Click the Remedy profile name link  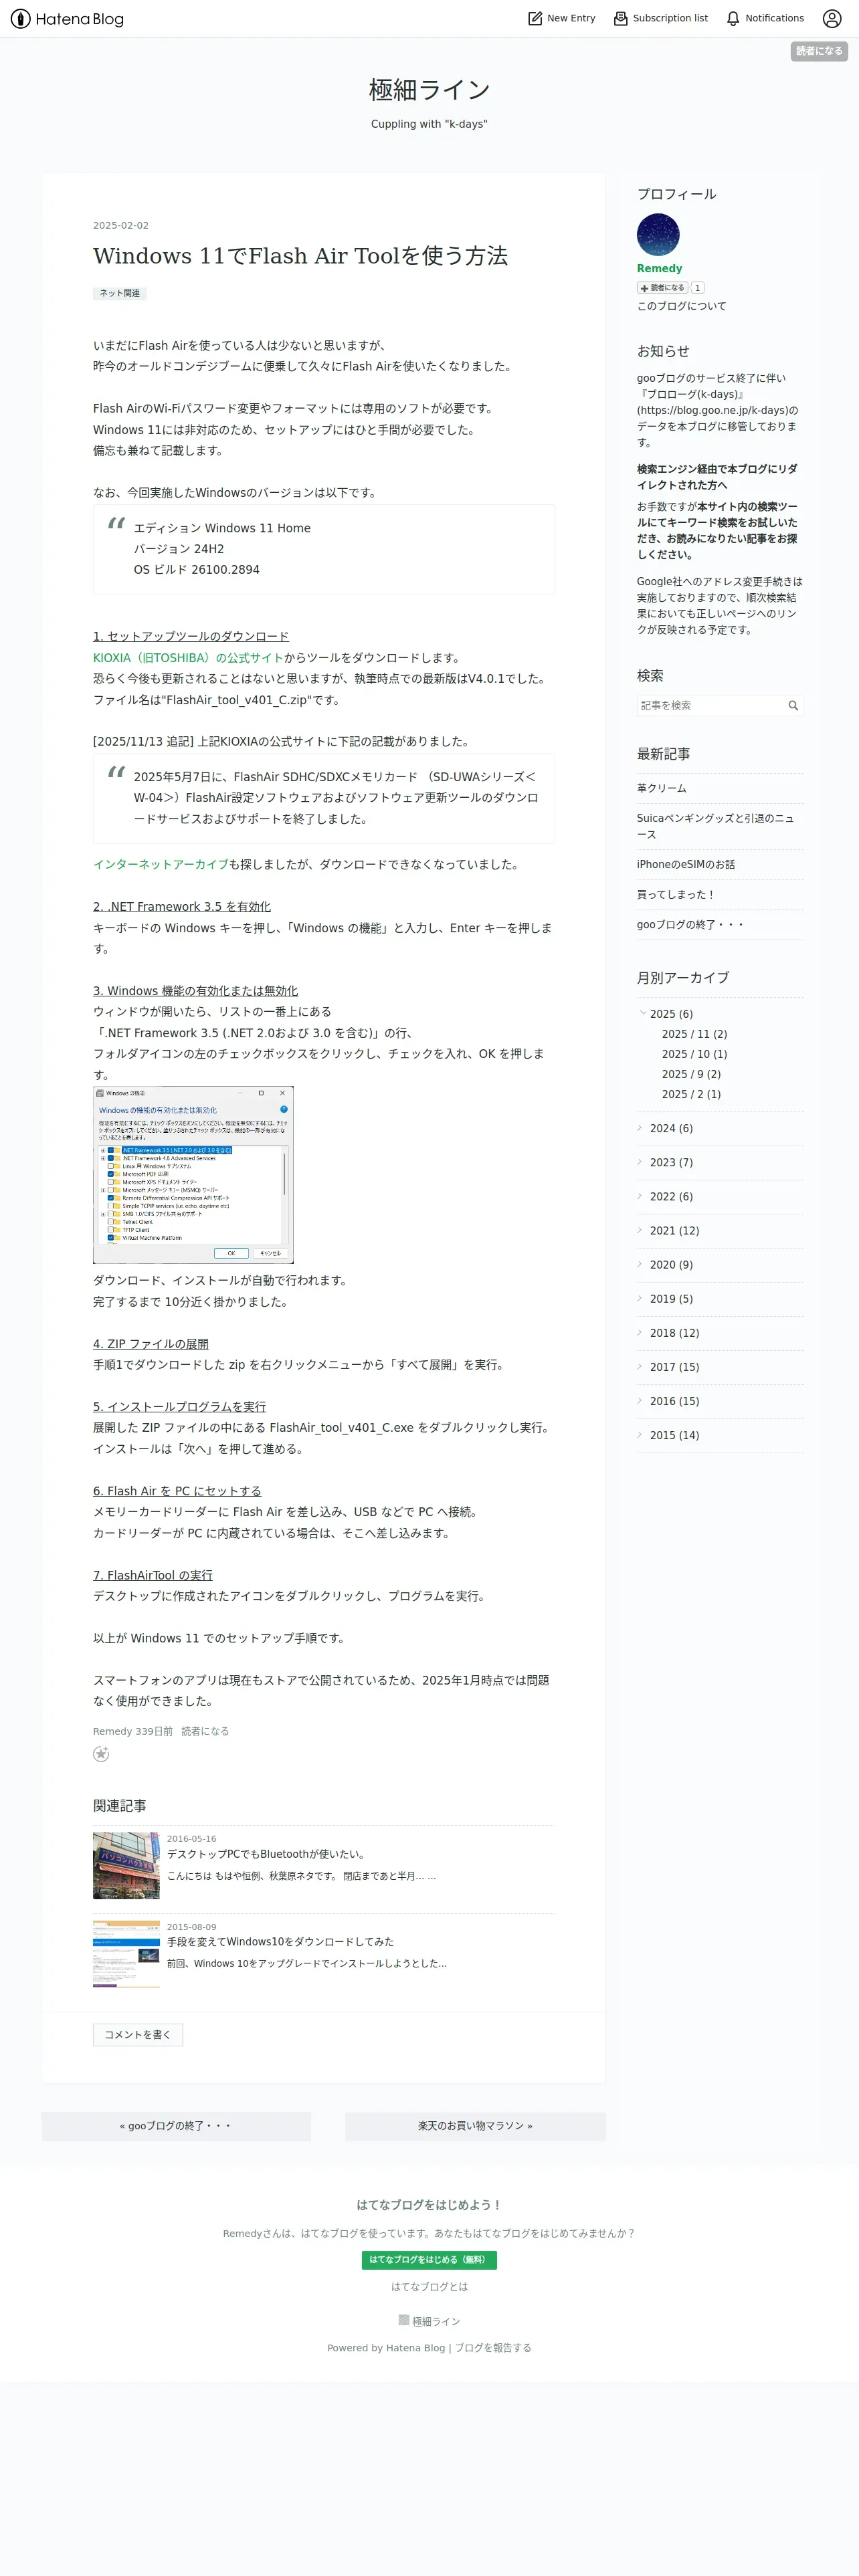point(660,268)
